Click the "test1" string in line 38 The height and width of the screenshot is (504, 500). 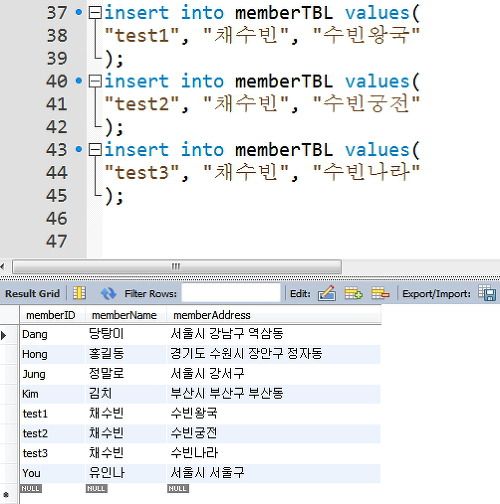tap(142, 35)
